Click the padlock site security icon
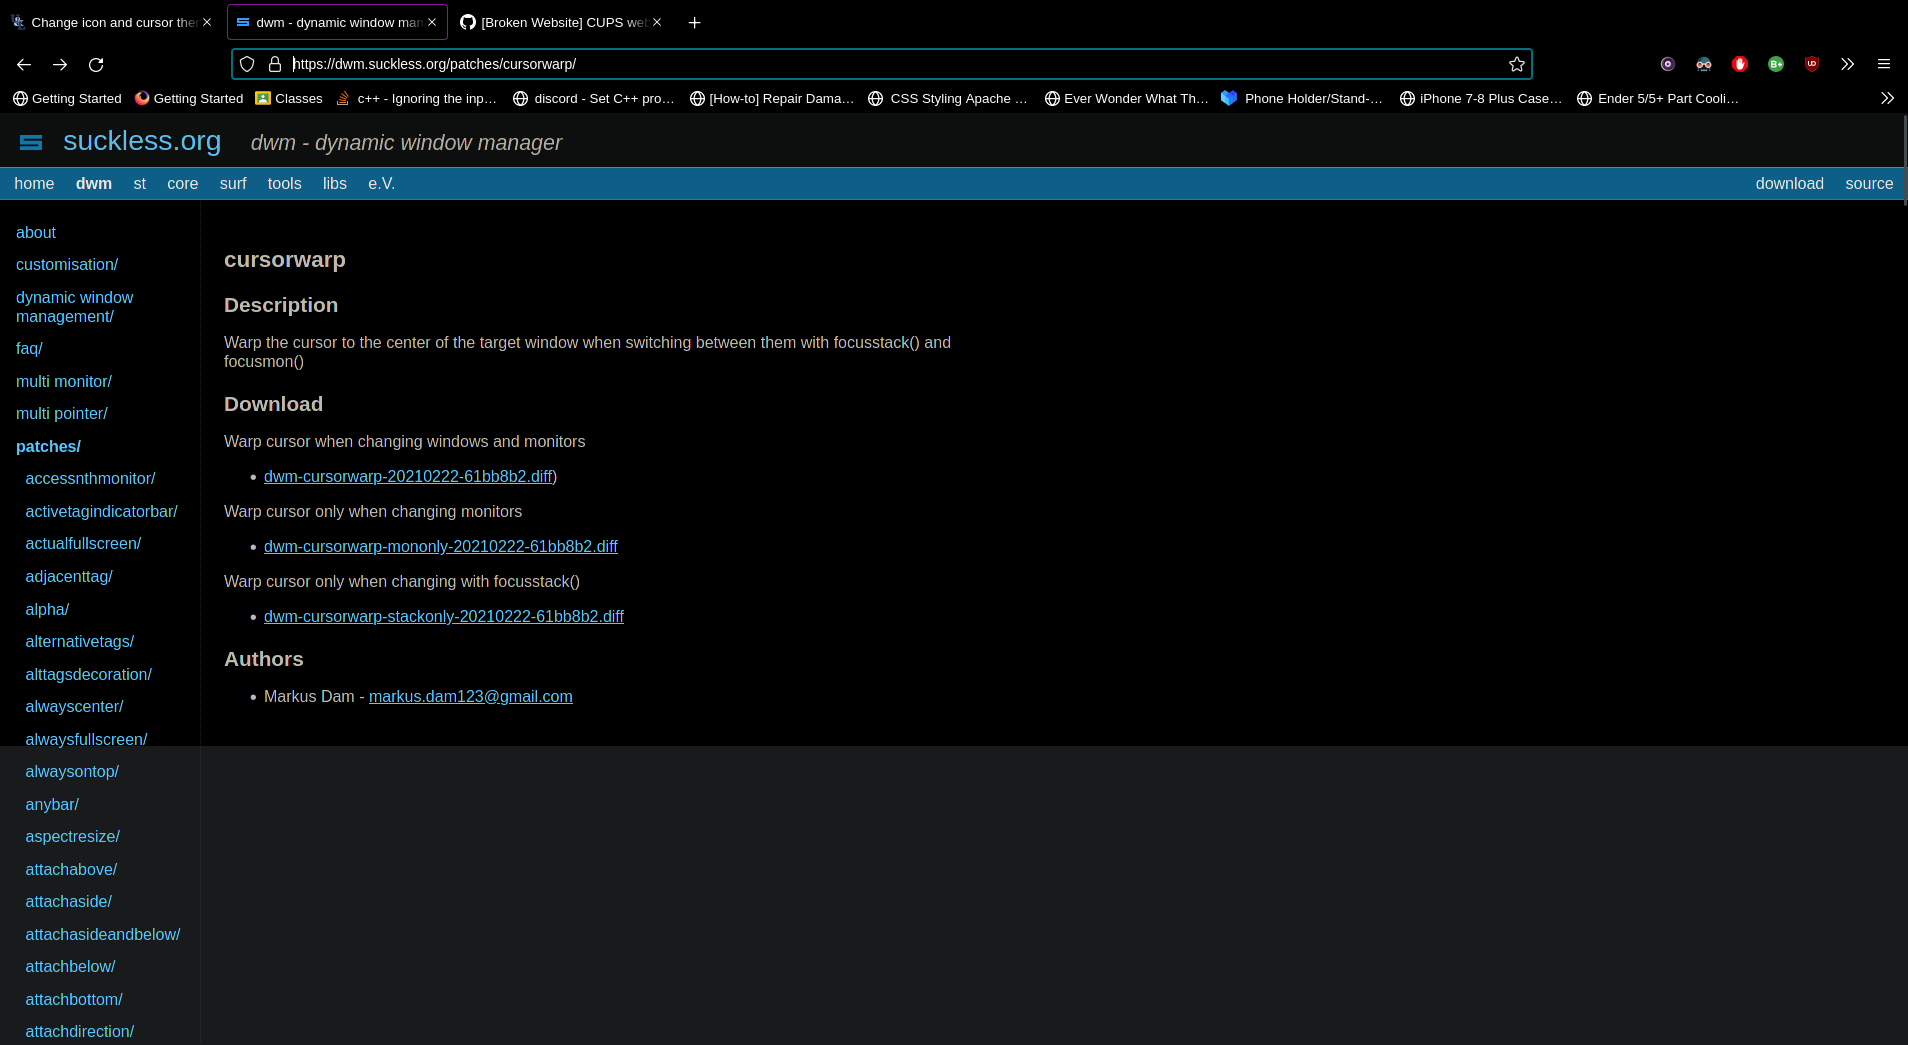This screenshot has width=1908, height=1045. (x=274, y=63)
